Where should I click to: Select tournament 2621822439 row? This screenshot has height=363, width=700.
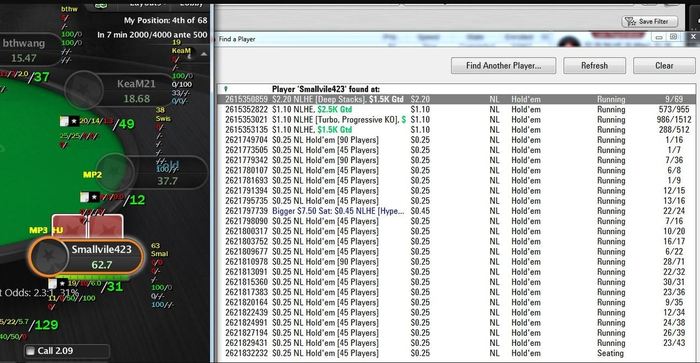coord(456,313)
